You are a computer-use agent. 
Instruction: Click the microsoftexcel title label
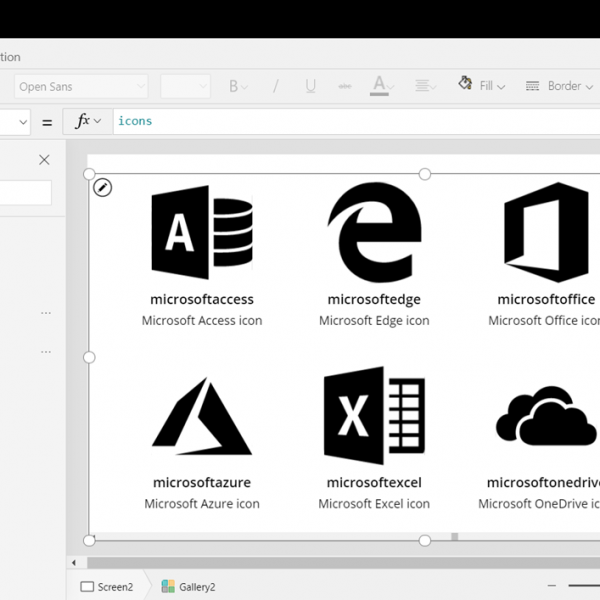[374, 483]
